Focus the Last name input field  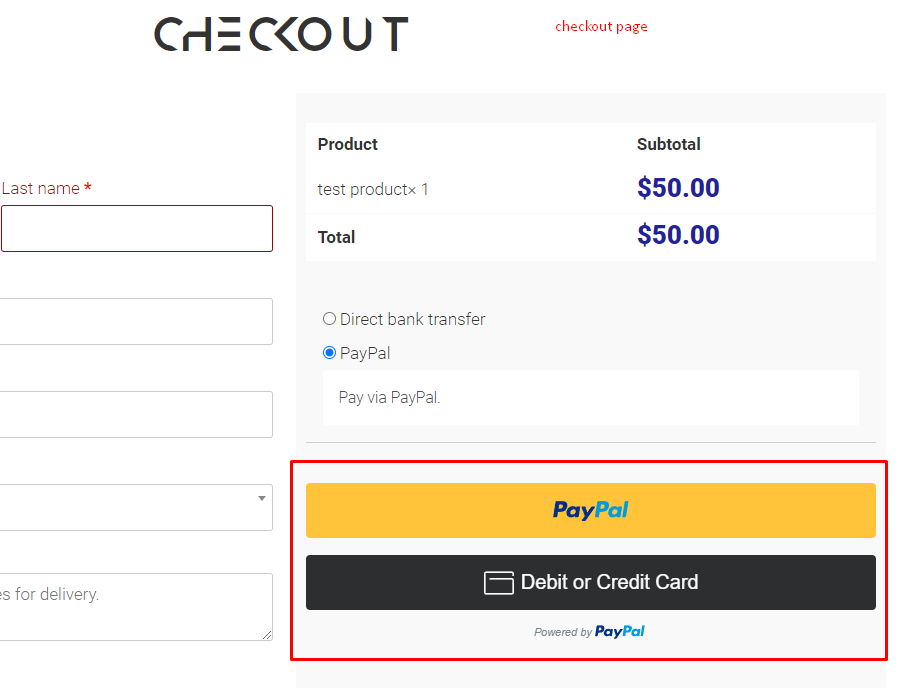(x=136, y=228)
